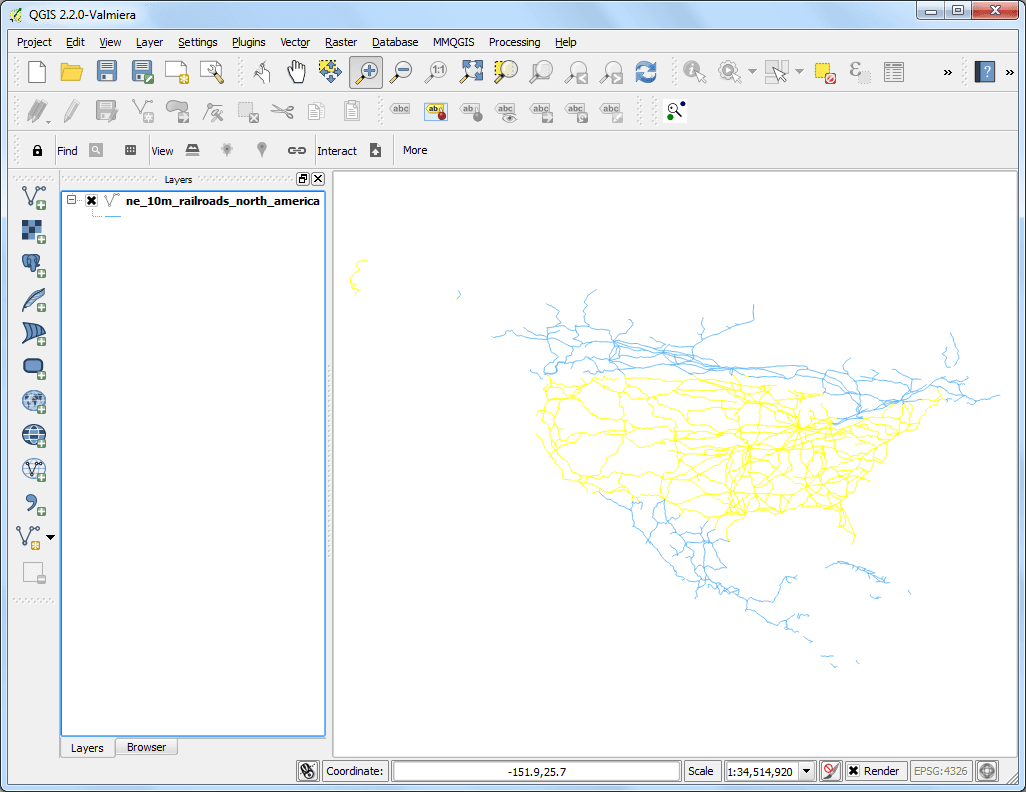Switch to the Browser tab
This screenshot has width=1026, height=792.
[x=146, y=747]
